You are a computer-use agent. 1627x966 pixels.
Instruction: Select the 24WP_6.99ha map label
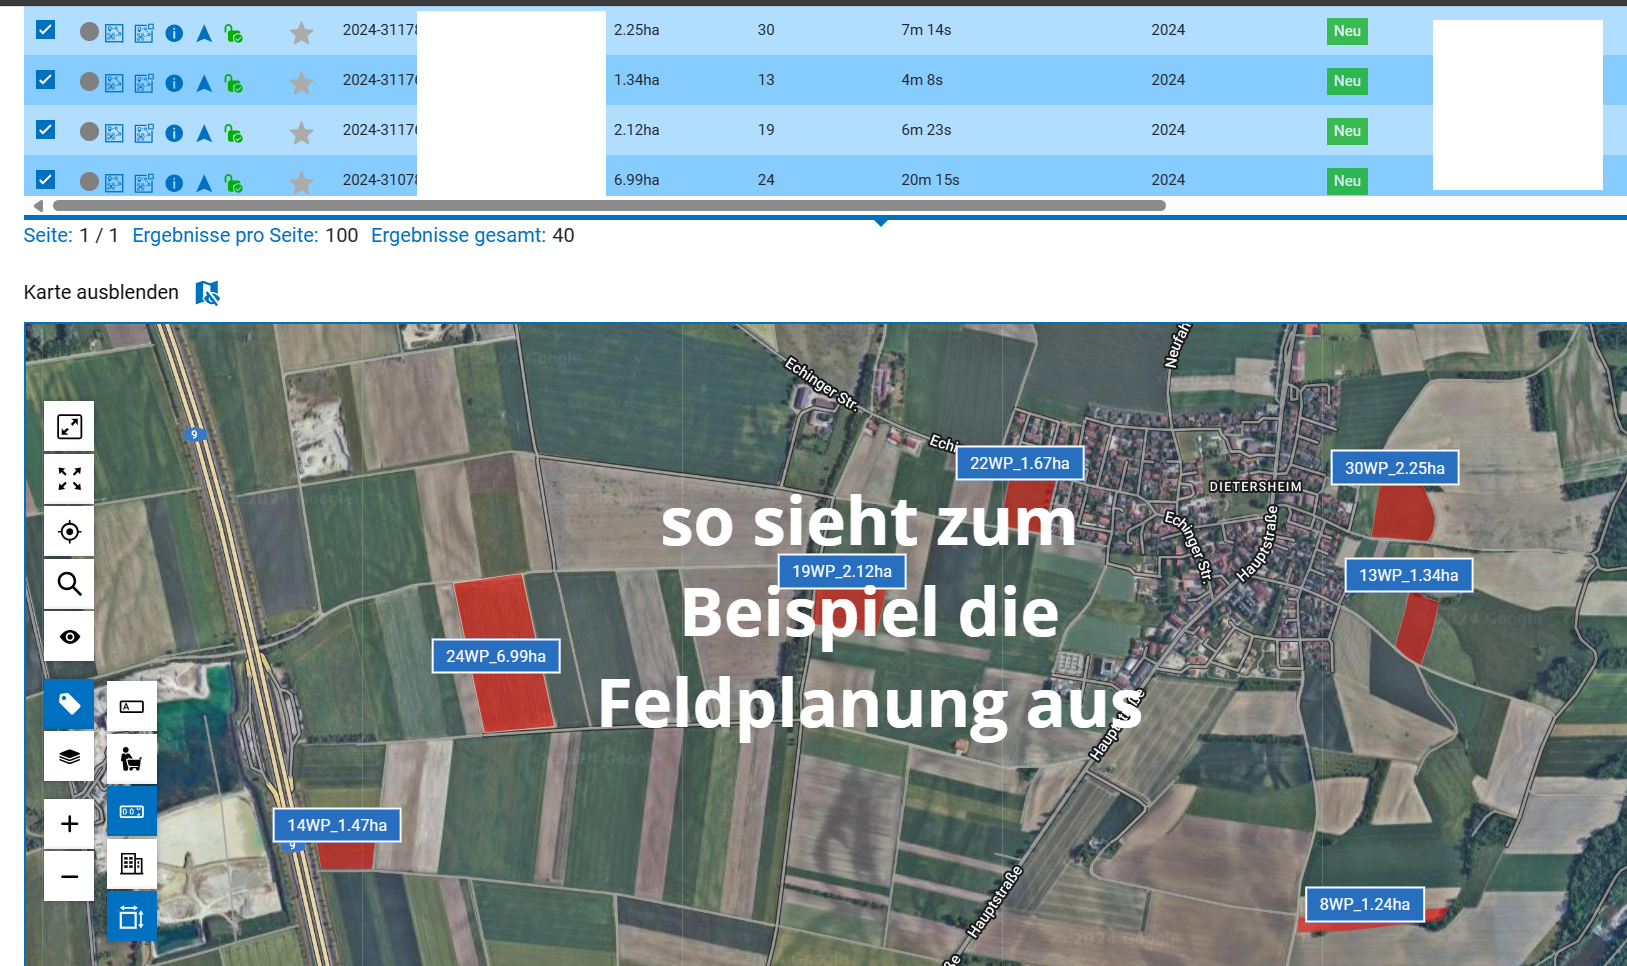click(x=496, y=656)
